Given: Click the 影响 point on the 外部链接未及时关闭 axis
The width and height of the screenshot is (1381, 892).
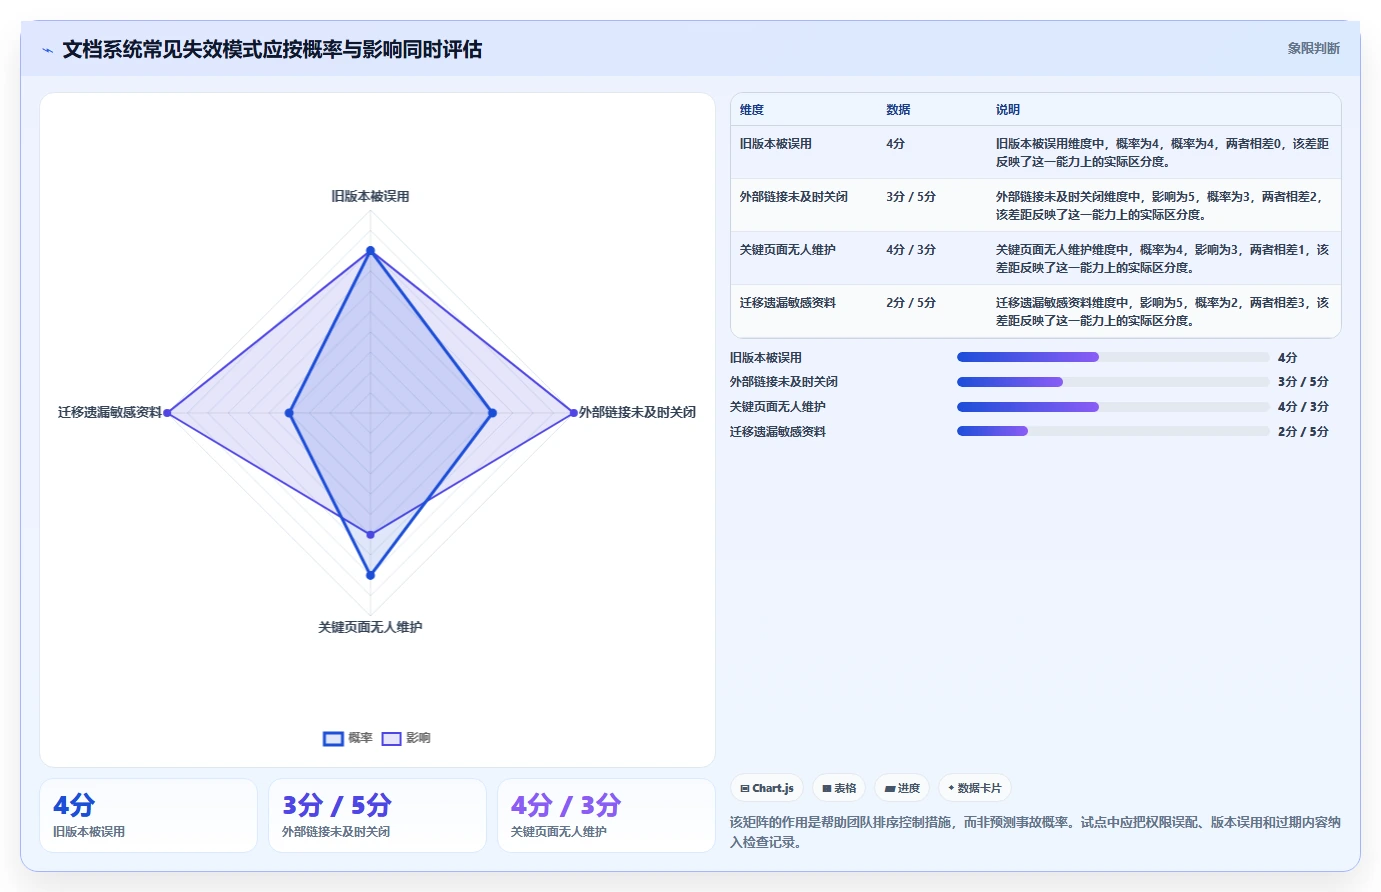Looking at the screenshot, I should (573, 412).
